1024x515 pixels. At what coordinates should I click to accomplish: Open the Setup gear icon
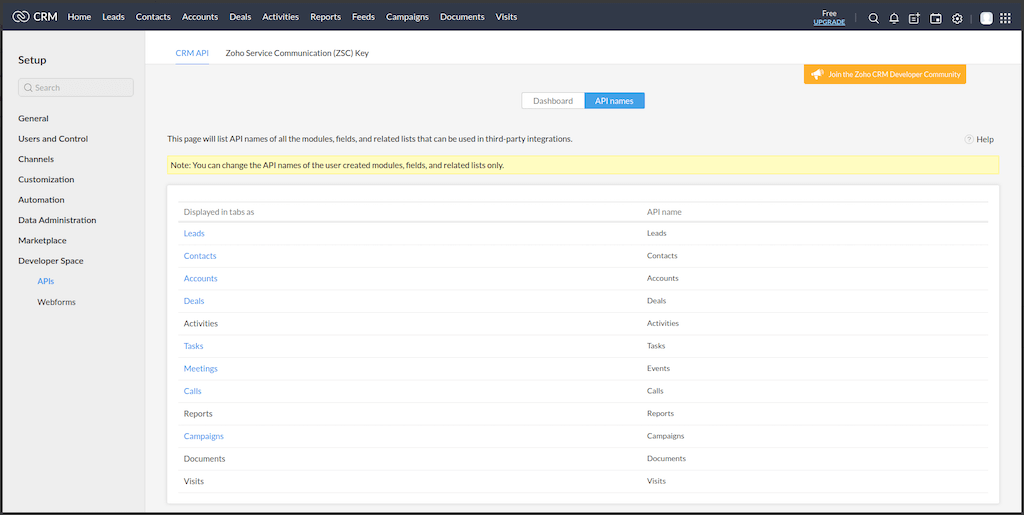[957, 18]
